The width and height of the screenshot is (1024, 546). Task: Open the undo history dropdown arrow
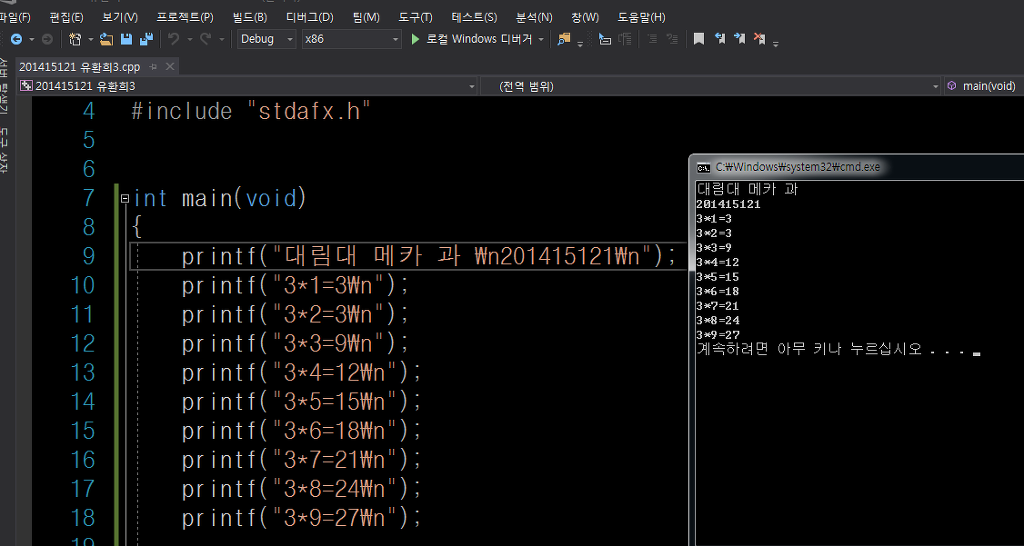pyautogui.click(x=189, y=39)
